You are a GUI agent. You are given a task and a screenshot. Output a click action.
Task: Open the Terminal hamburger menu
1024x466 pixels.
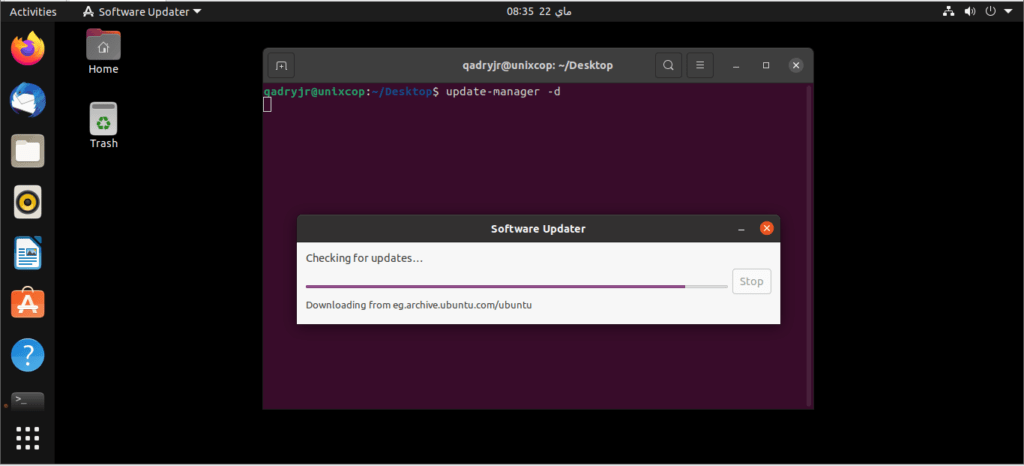click(700, 65)
